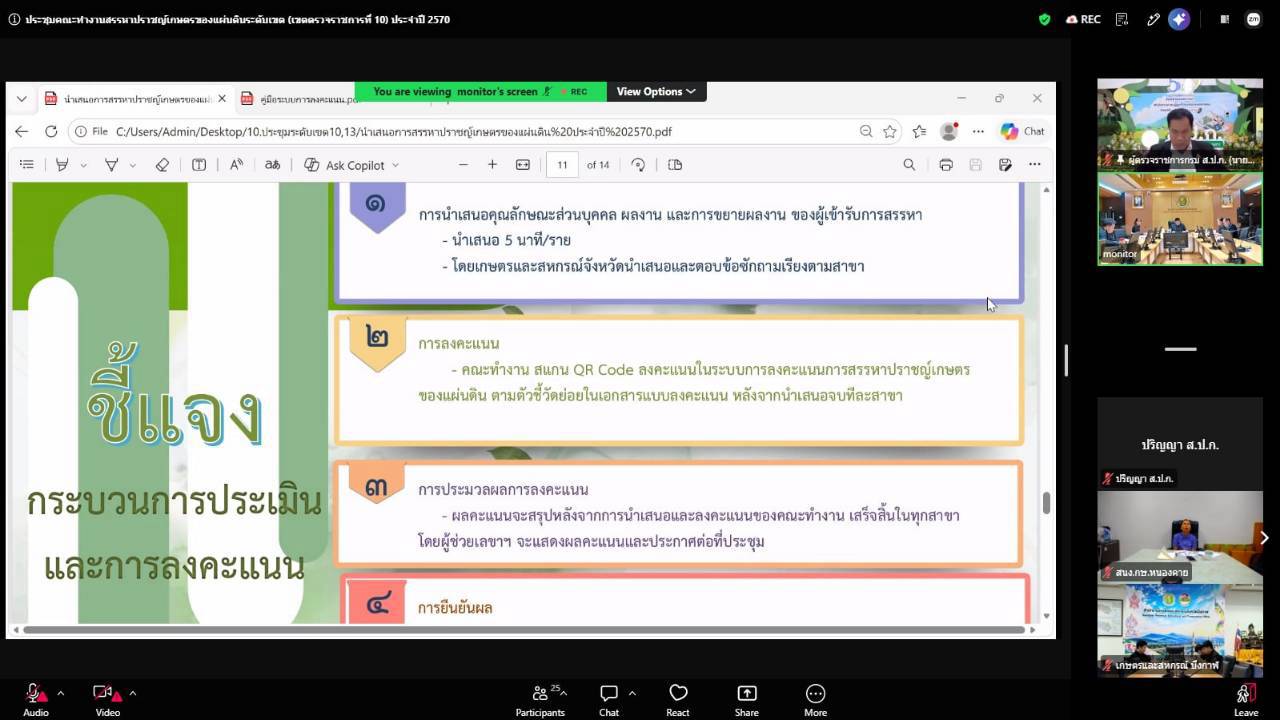Open Copilot Chat in browser
The height and width of the screenshot is (720, 1280).
tap(1023, 131)
